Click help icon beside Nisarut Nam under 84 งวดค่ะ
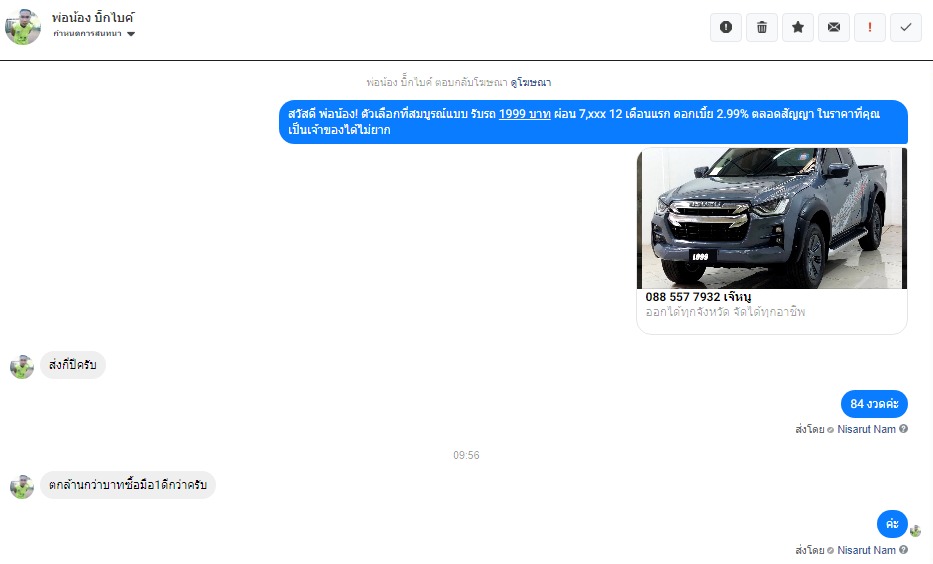 (903, 428)
